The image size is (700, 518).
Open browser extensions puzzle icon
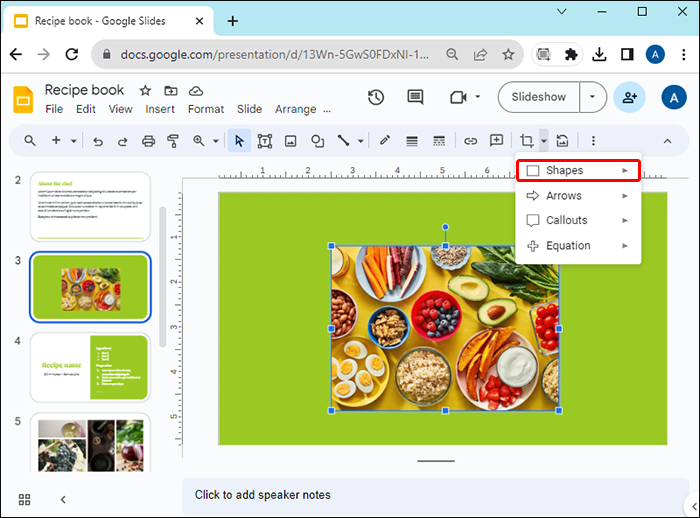click(571, 54)
